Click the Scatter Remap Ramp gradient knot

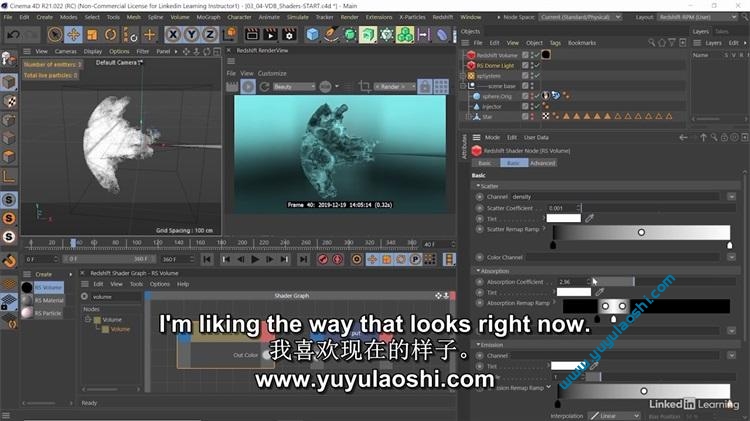click(x=641, y=232)
